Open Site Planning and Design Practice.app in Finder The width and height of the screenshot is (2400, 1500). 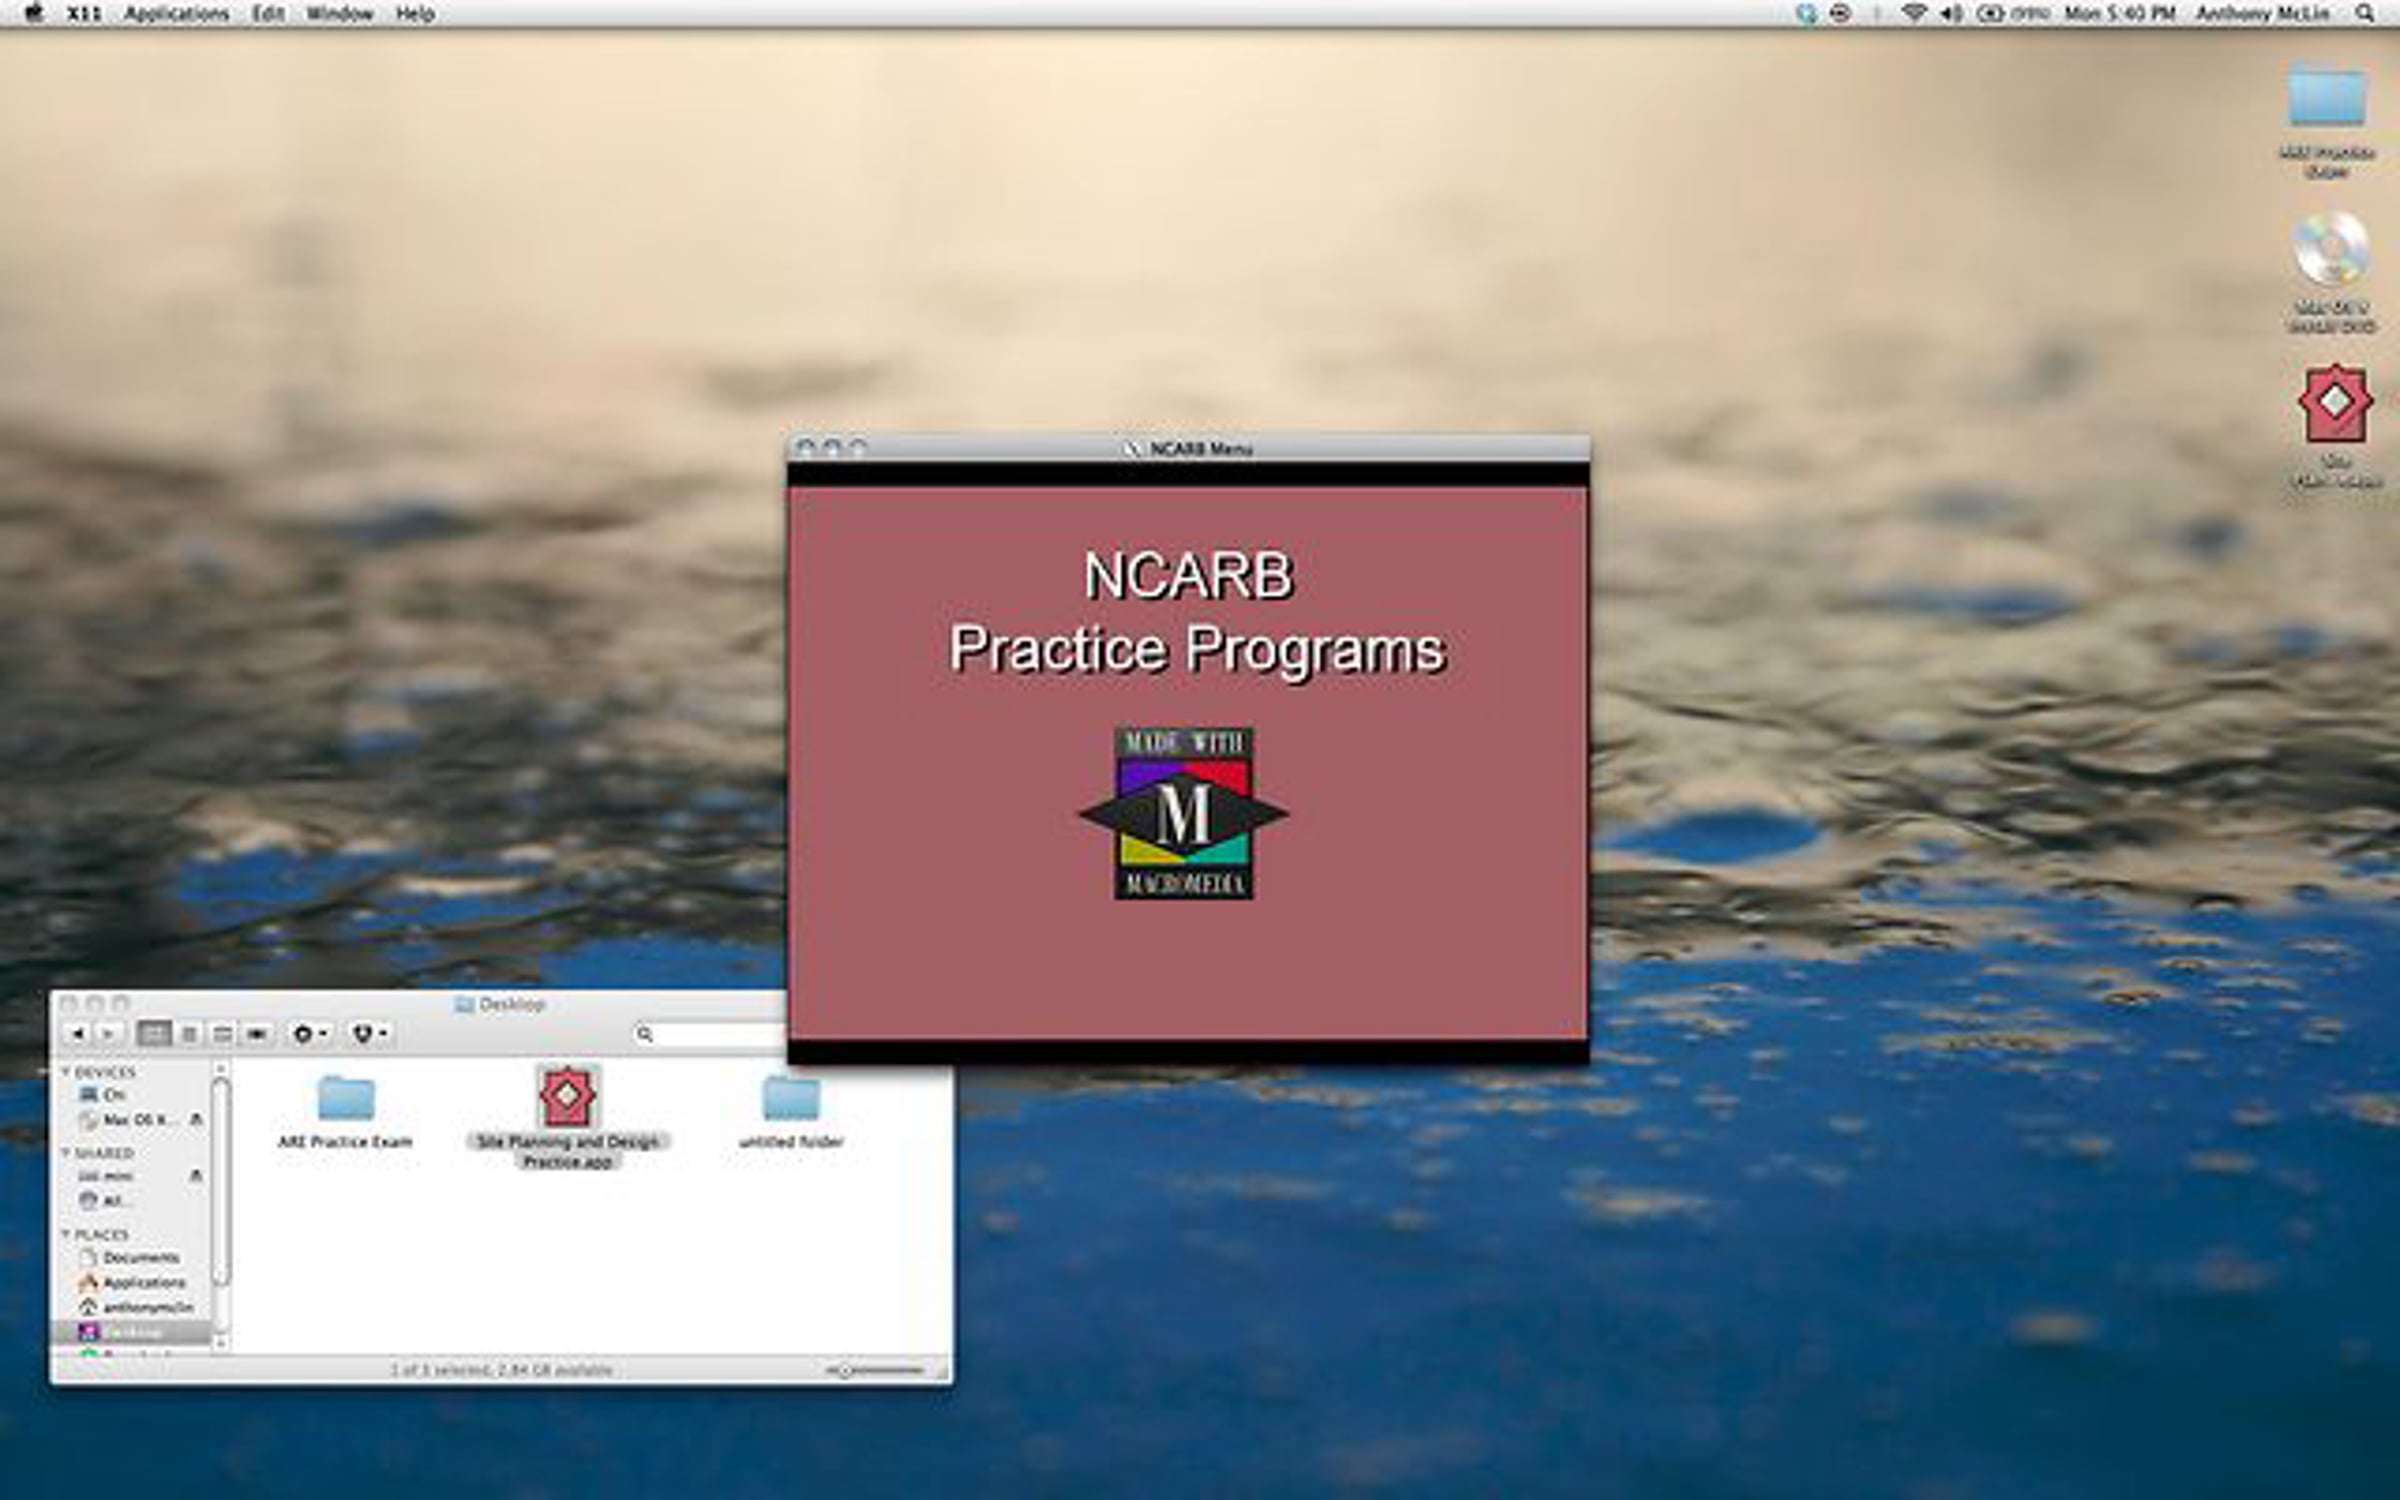pos(567,1097)
